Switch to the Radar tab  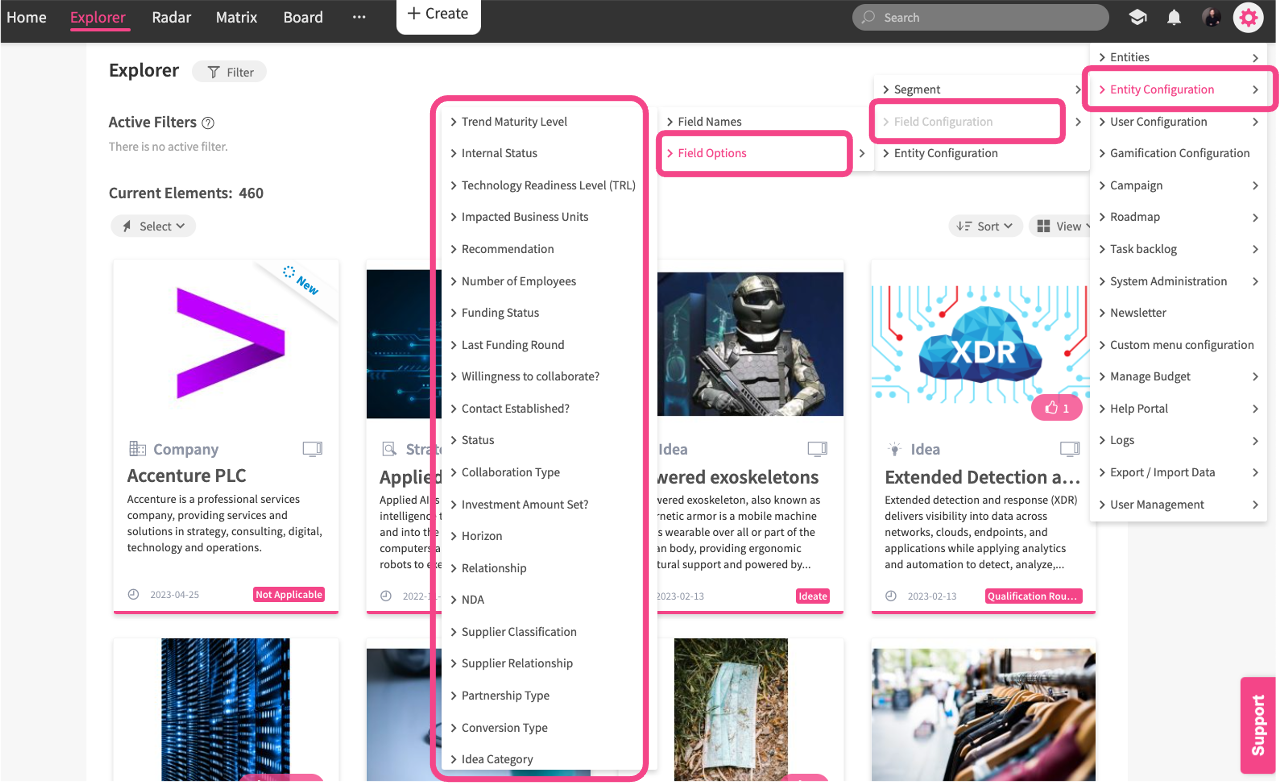point(171,17)
